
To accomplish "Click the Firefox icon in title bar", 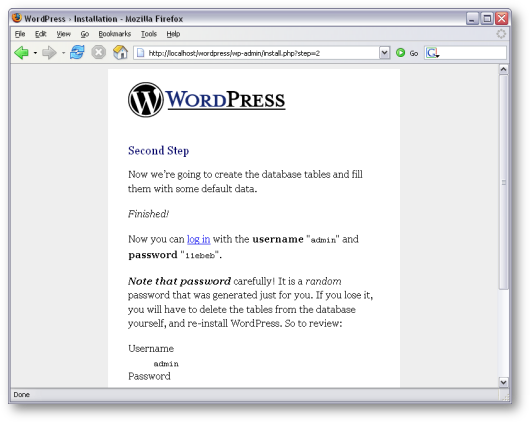I will point(17,18).
